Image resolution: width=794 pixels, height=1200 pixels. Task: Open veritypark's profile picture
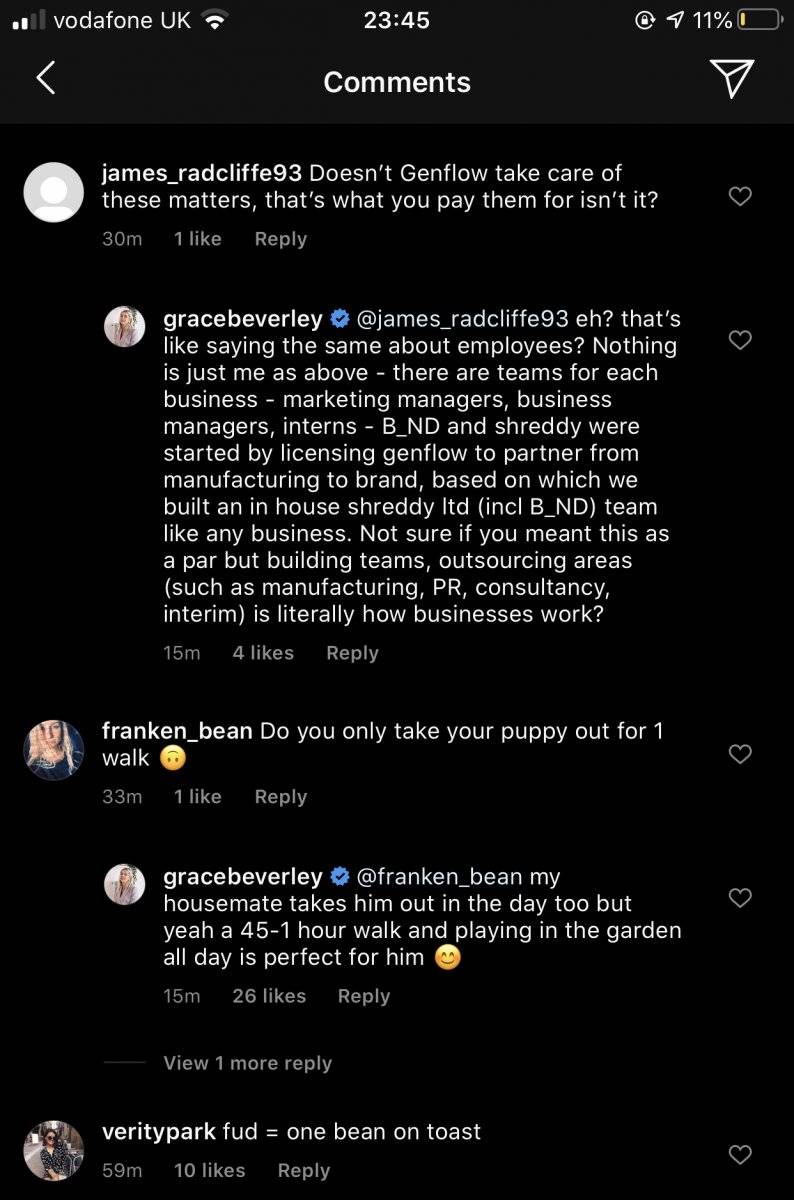pyautogui.click(x=53, y=1150)
